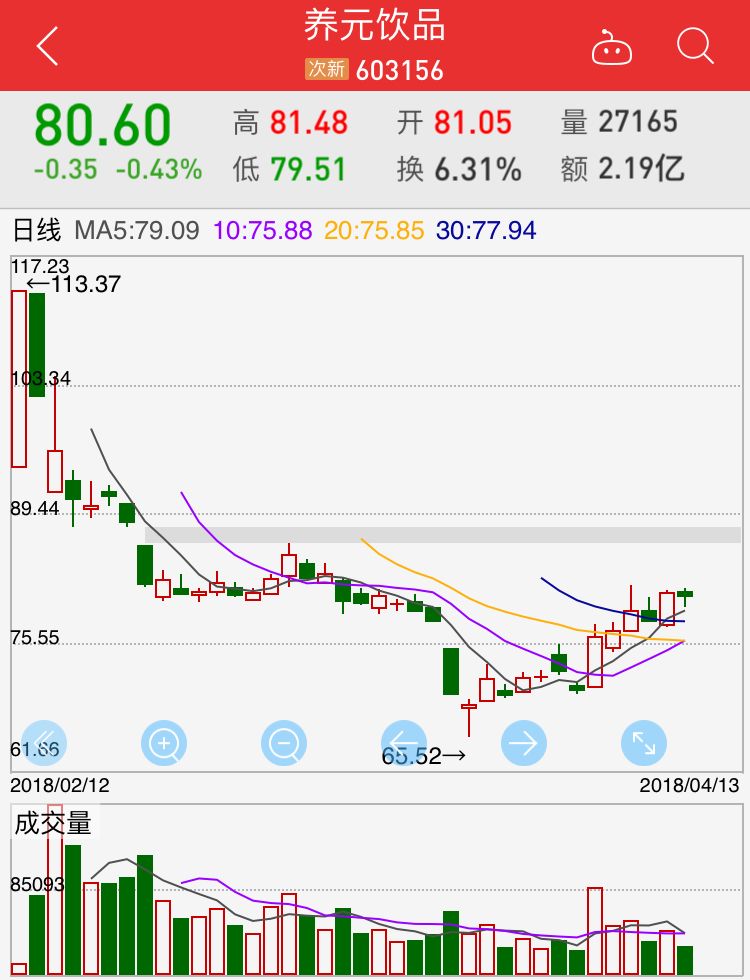This screenshot has width=750, height=980.
Task: Select the blue MA30 77.94 label
Action: pyautogui.click(x=487, y=231)
